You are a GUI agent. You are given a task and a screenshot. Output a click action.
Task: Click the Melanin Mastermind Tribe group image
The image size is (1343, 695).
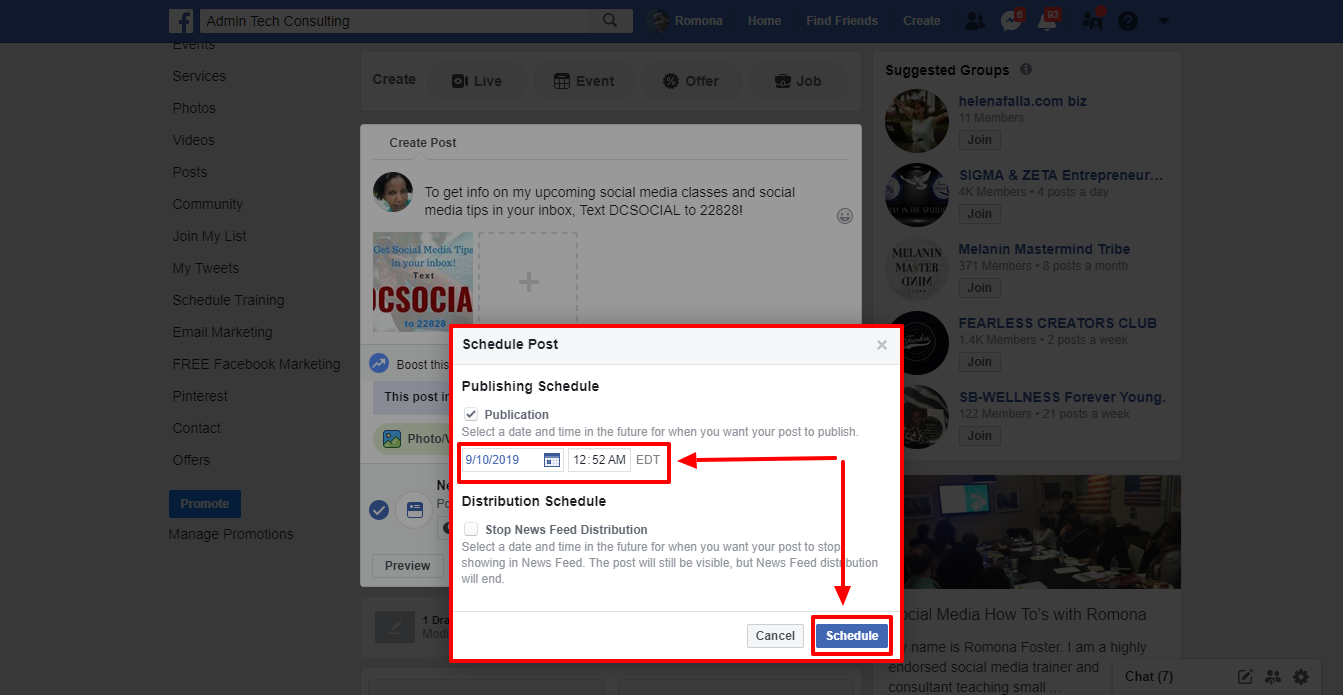pyautogui.click(x=917, y=269)
